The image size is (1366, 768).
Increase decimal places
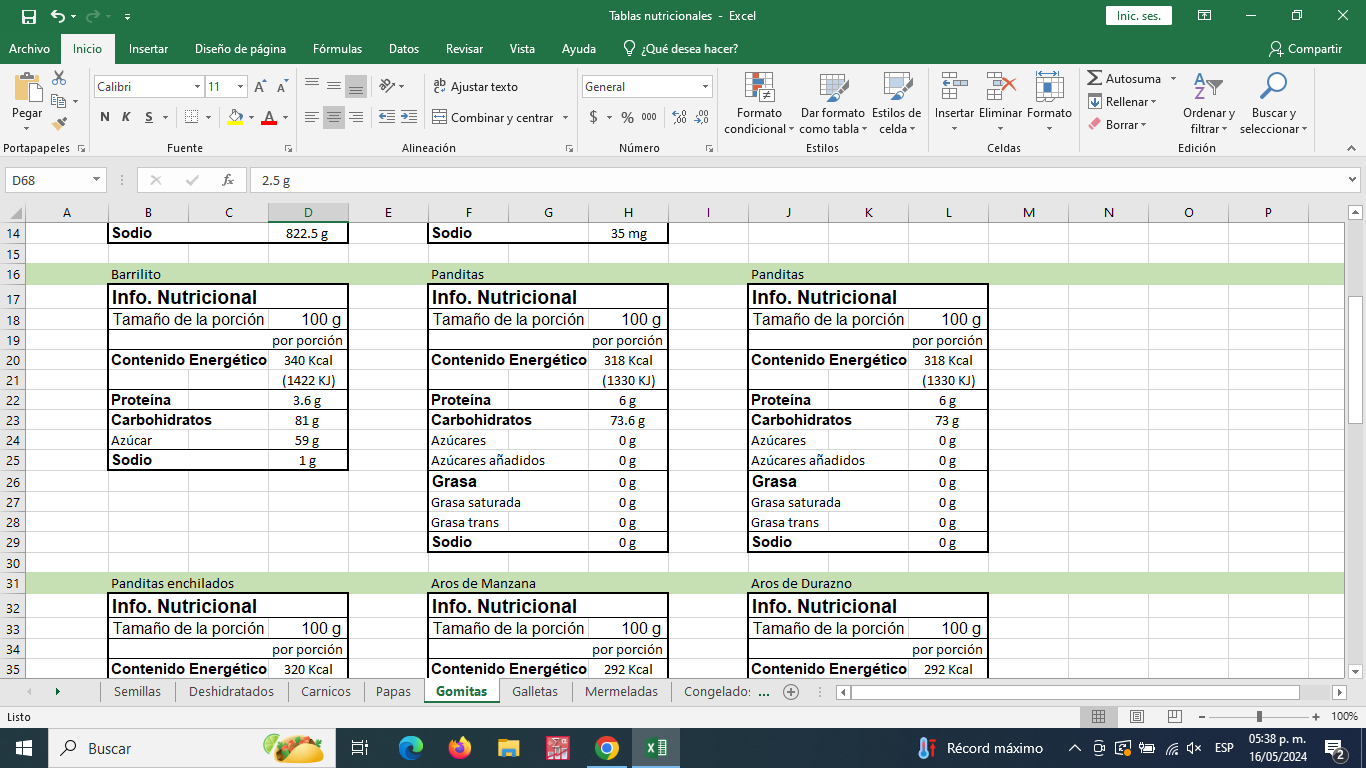pos(680,117)
